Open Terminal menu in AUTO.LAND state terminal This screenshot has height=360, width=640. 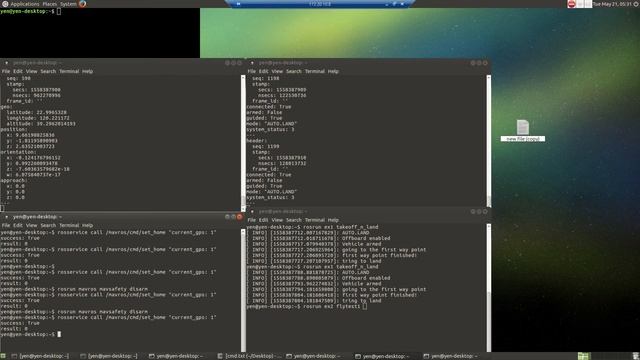coord(315,71)
